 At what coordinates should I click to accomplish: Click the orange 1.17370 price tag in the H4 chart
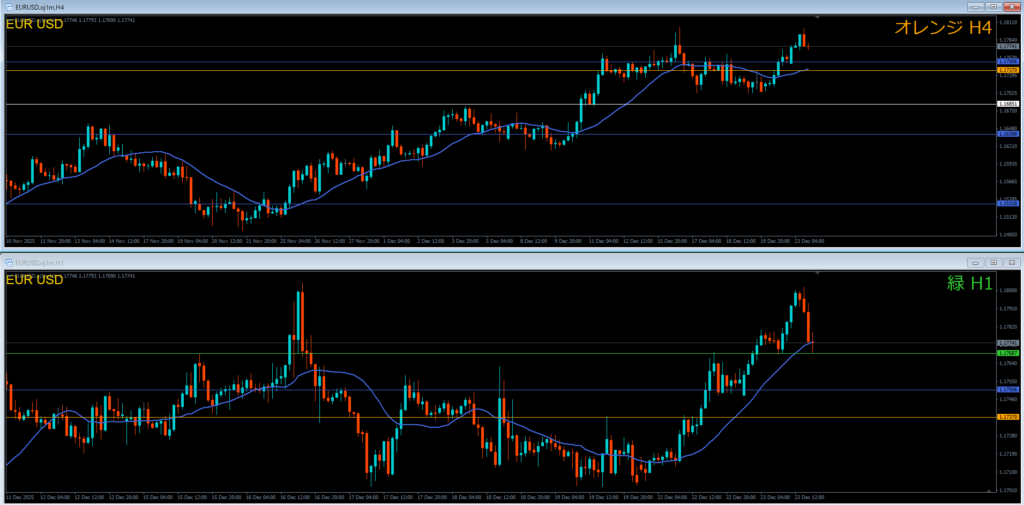pyautogui.click(x=1008, y=69)
